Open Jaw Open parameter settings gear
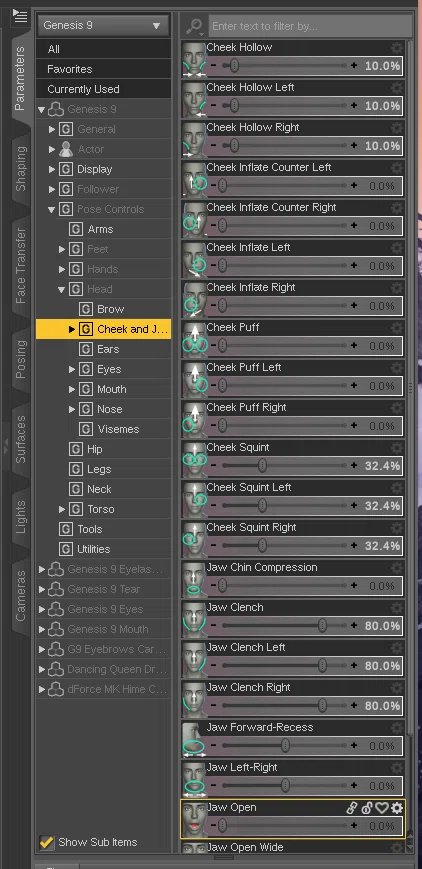422x869 pixels. pos(396,808)
